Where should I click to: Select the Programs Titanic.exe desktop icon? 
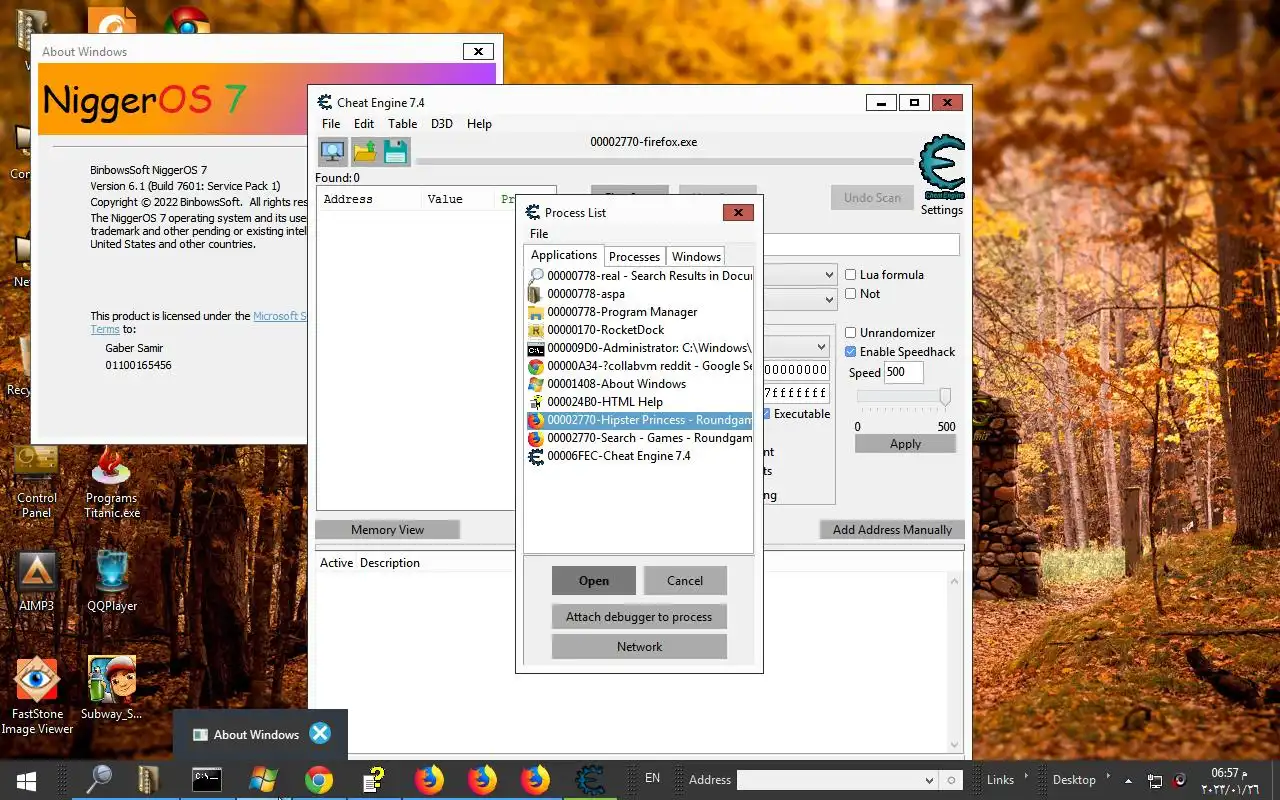point(111,482)
